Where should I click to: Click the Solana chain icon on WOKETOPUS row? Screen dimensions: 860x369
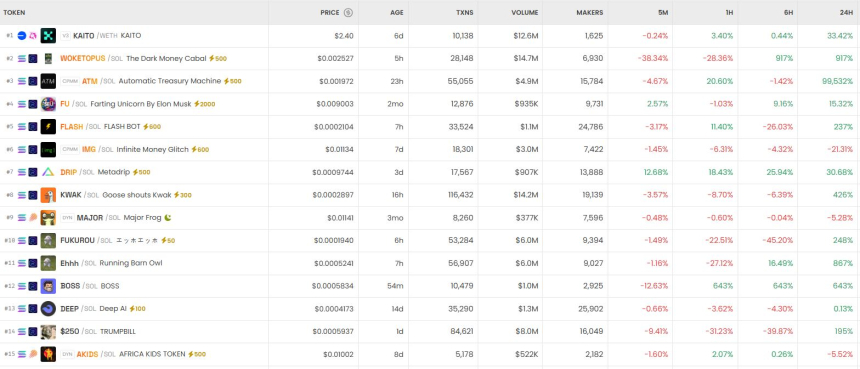point(22,58)
